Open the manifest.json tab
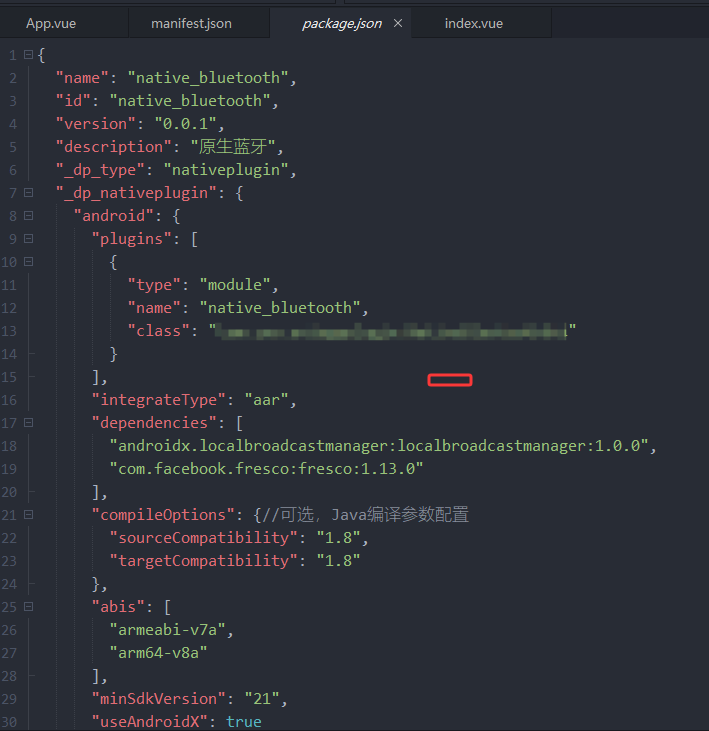This screenshot has height=731, width=709. point(191,23)
